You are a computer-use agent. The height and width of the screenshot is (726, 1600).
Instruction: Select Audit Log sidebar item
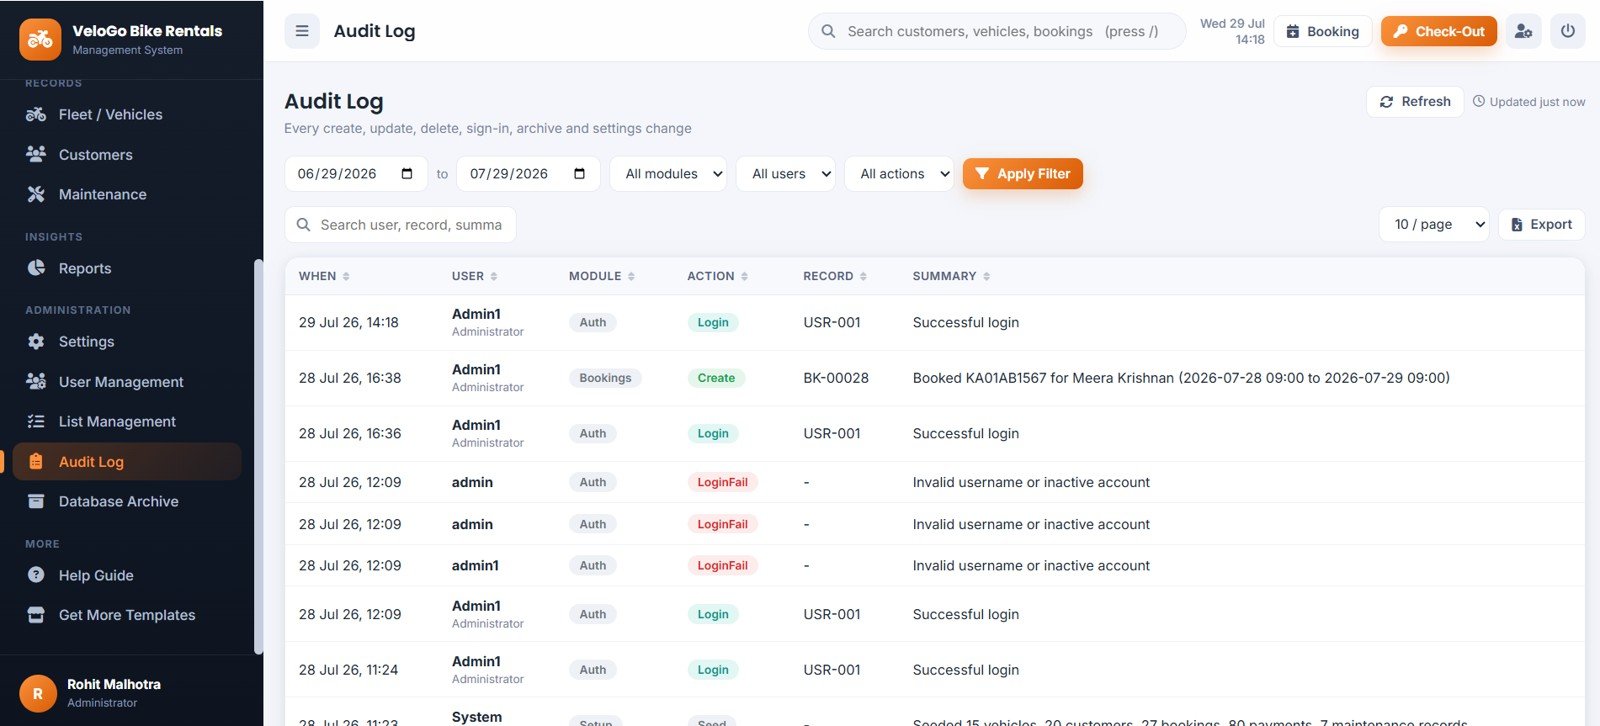pos(127,461)
